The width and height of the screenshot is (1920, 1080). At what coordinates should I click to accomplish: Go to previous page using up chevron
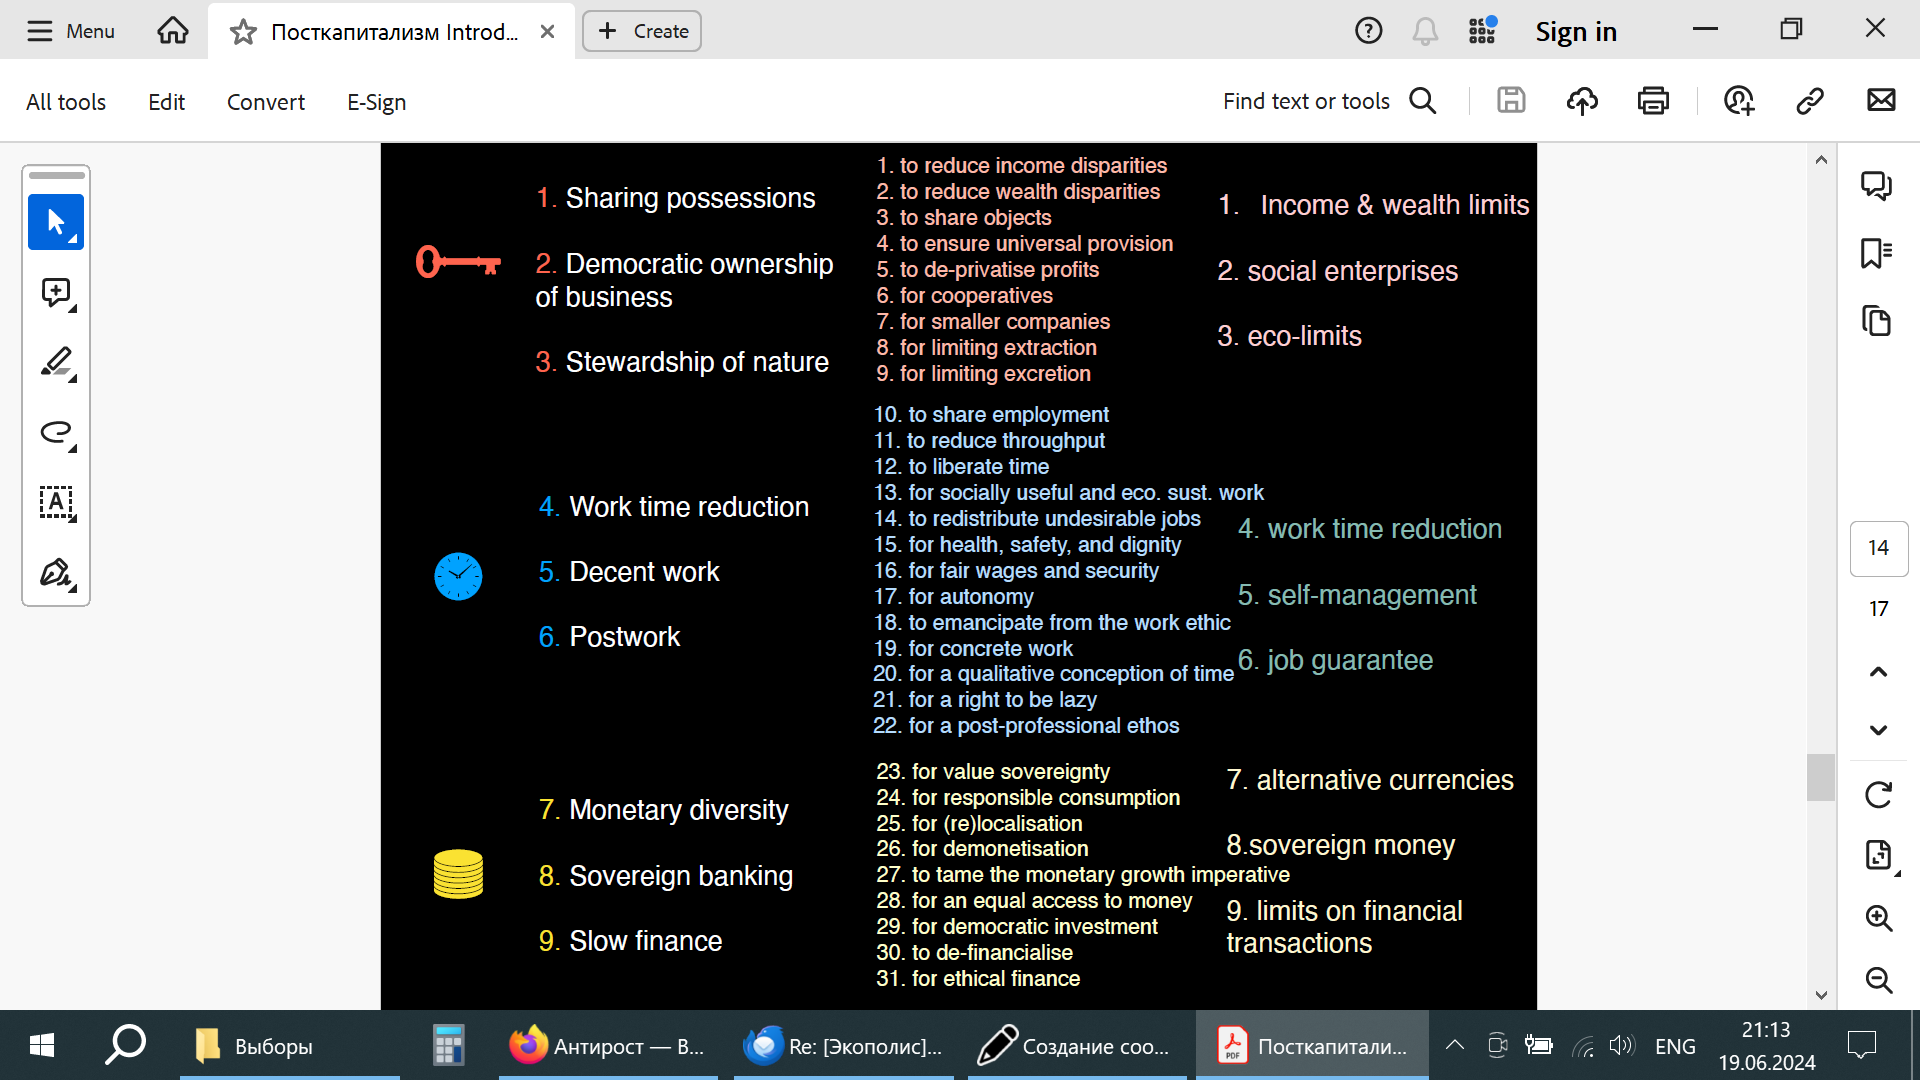[1878, 672]
